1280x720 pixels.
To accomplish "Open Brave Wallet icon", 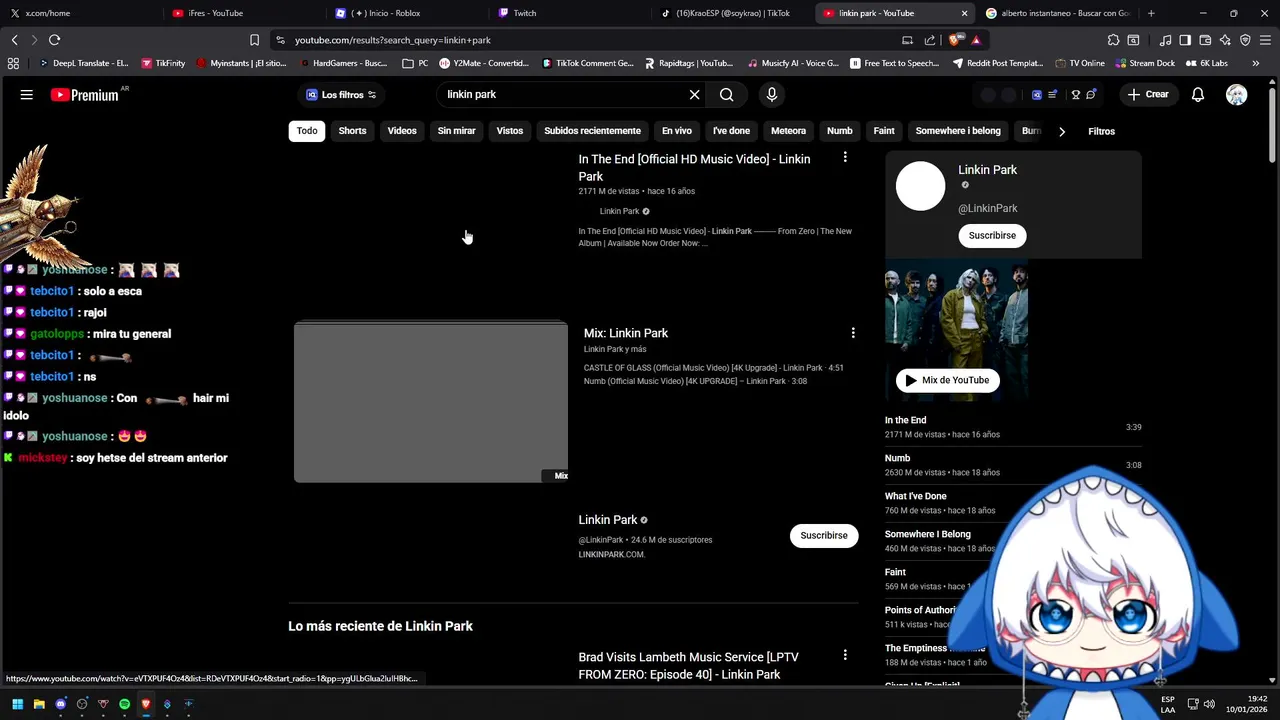I will [1205, 40].
